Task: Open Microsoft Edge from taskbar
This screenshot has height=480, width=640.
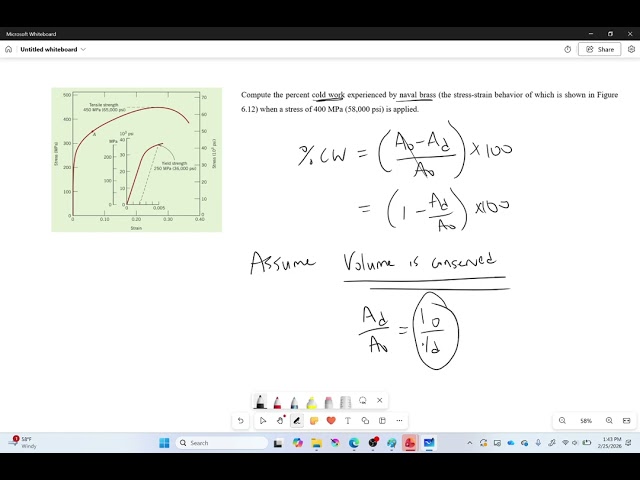Action: 354,443
